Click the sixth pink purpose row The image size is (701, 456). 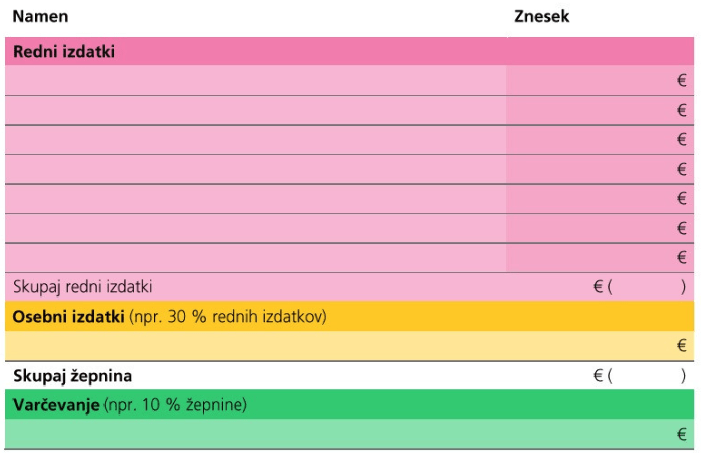tap(256, 228)
